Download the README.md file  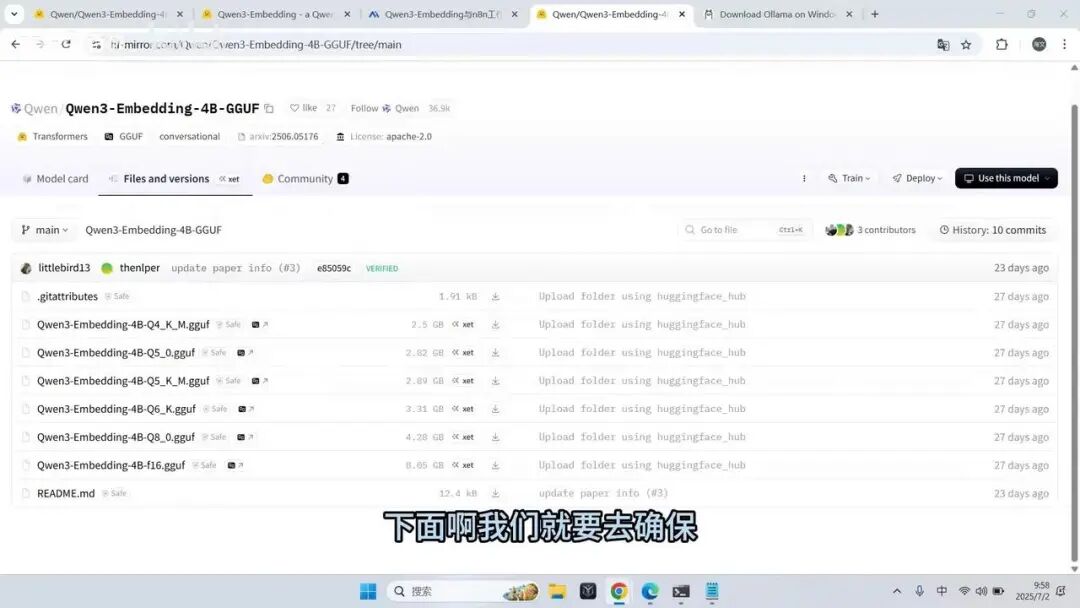[x=495, y=494]
